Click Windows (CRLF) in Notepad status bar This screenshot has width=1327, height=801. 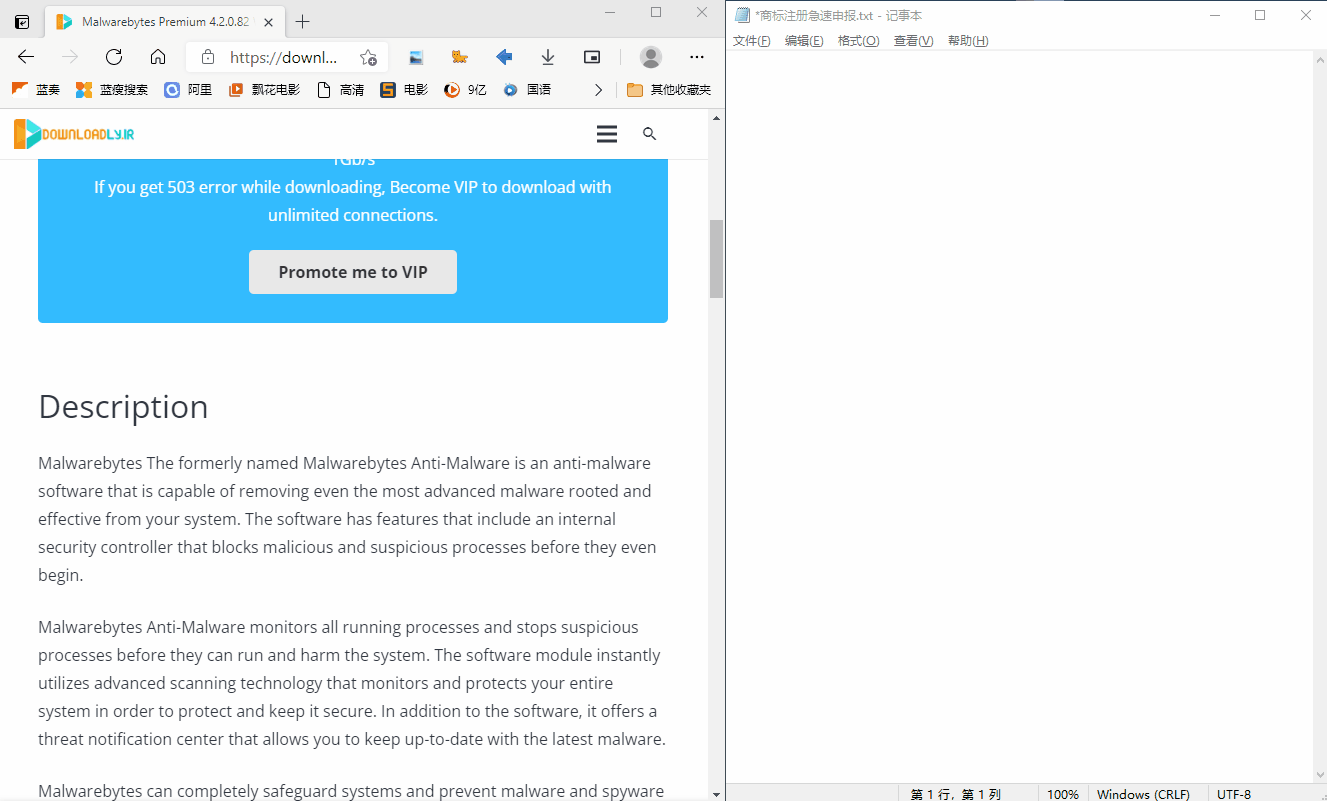(x=1143, y=794)
